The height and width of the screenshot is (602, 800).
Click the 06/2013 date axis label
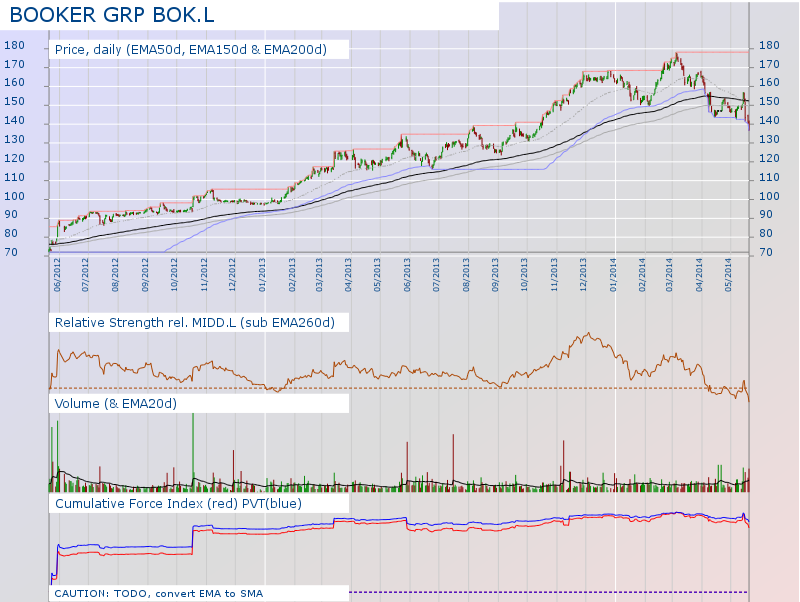click(x=407, y=275)
